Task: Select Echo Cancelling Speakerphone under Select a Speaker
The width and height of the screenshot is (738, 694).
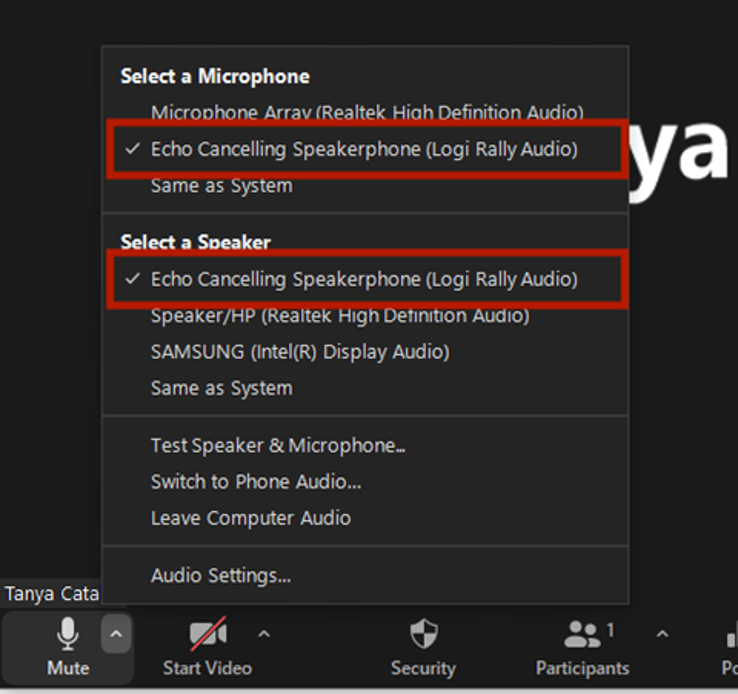Action: point(364,279)
